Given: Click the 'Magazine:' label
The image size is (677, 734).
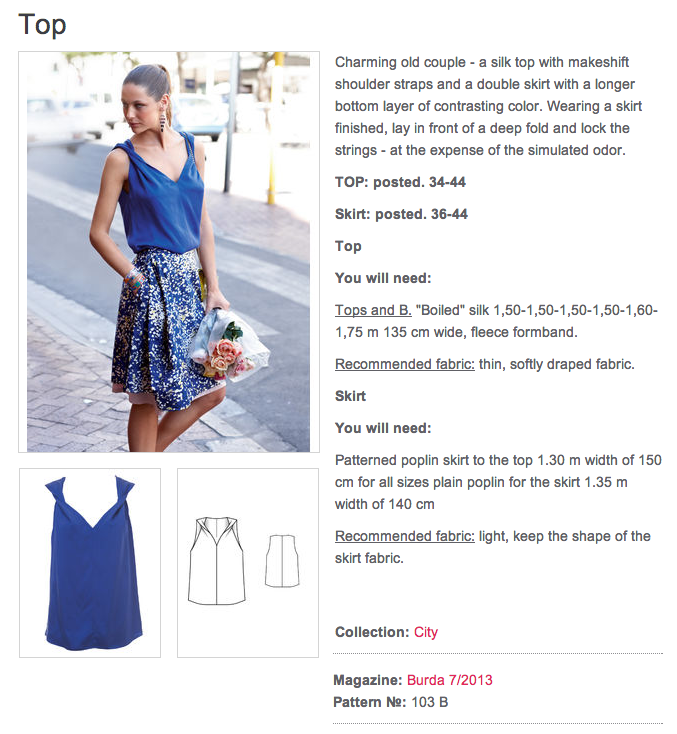Looking at the screenshot, I should [368, 680].
